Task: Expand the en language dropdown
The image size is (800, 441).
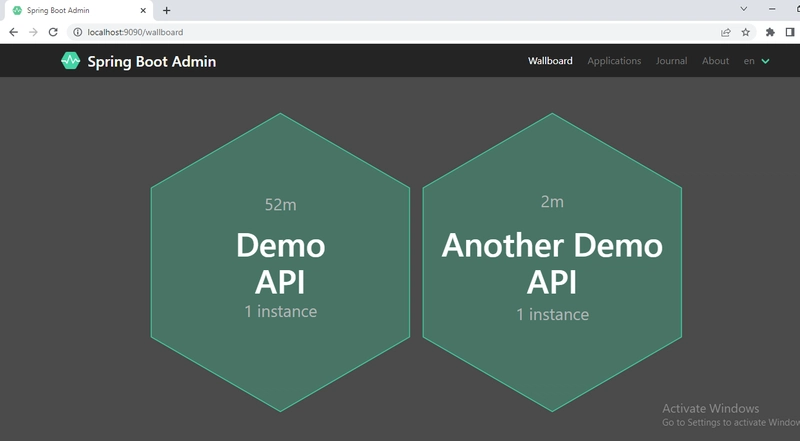Action: pyautogui.click(x=757, y=61)
